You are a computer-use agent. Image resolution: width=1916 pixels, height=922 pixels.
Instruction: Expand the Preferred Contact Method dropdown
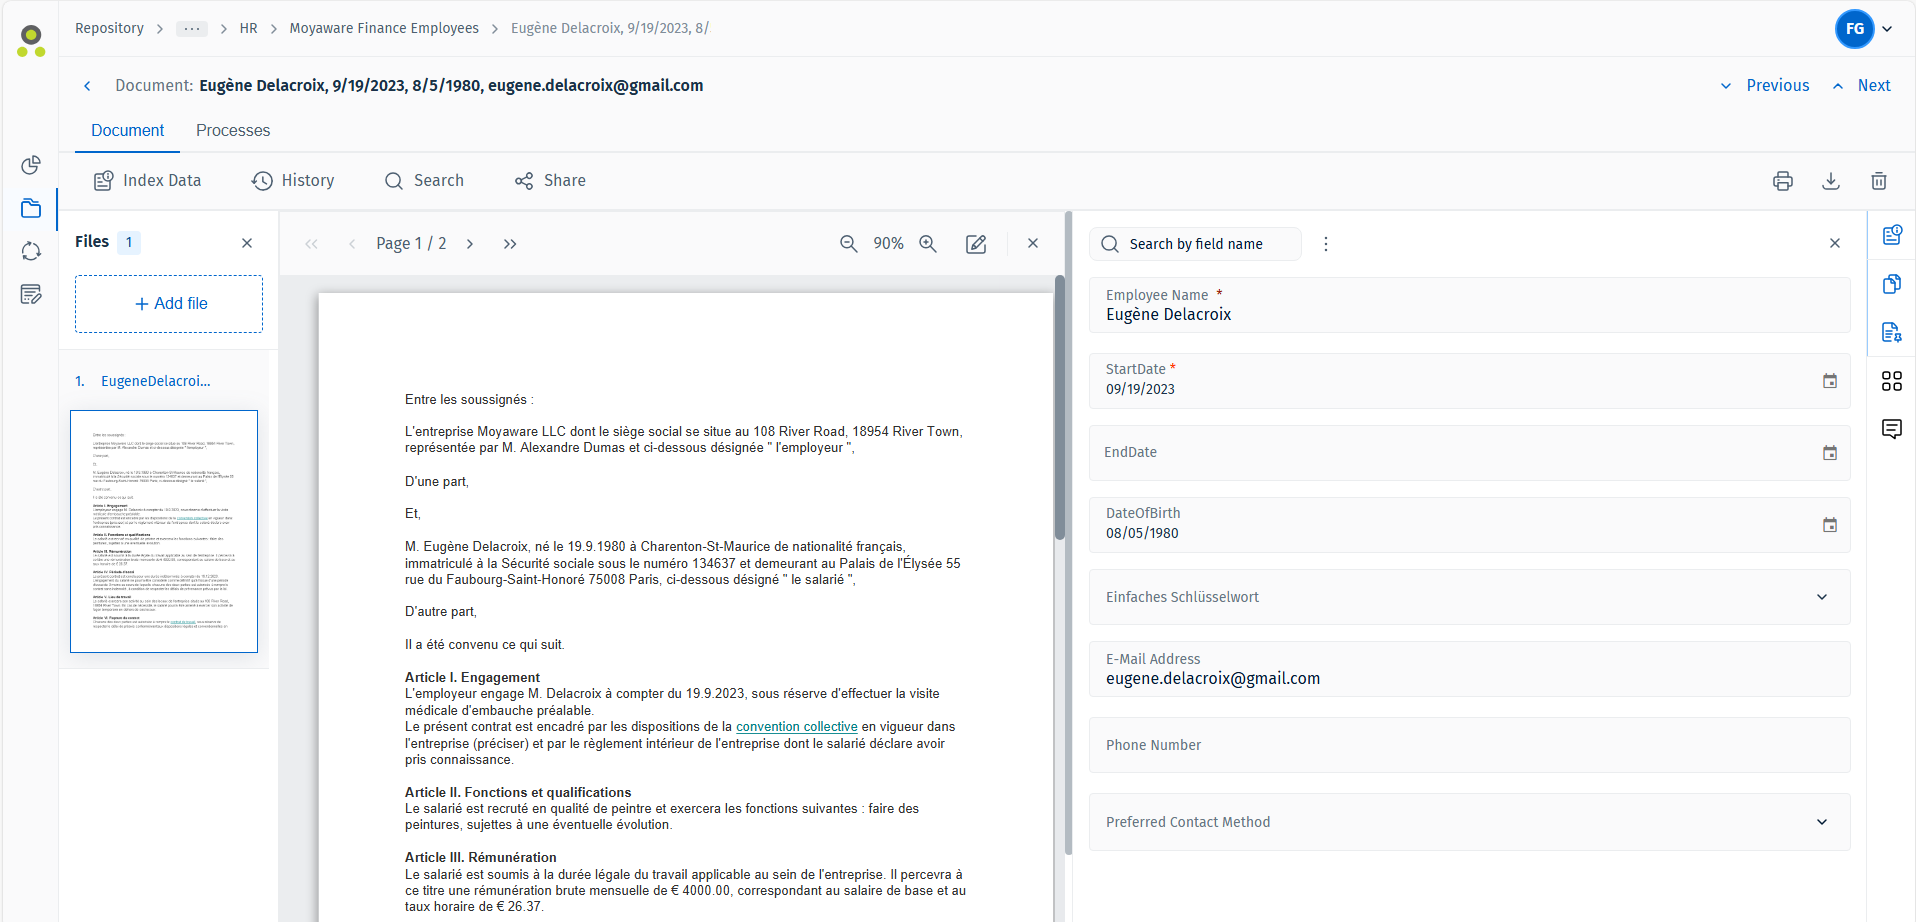(1822, 821)
